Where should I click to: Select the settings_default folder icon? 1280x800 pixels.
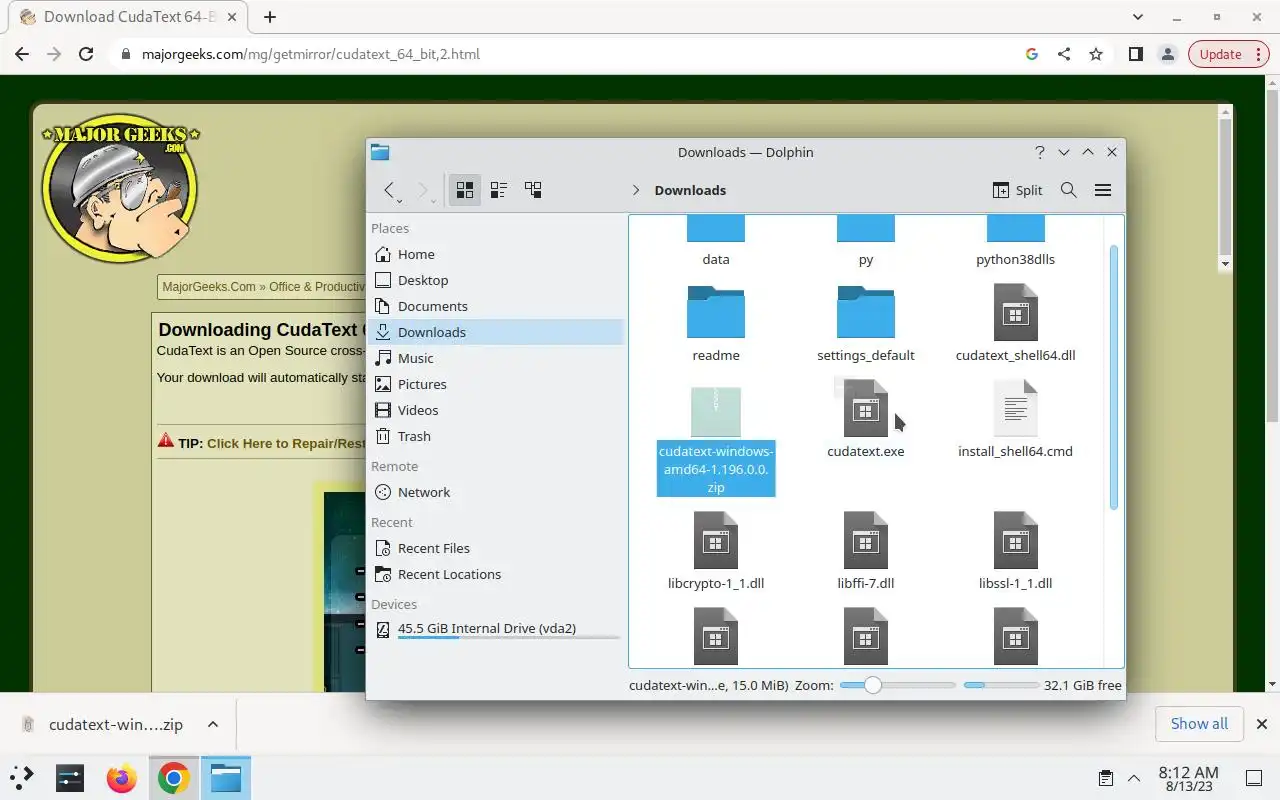[866, 312]
